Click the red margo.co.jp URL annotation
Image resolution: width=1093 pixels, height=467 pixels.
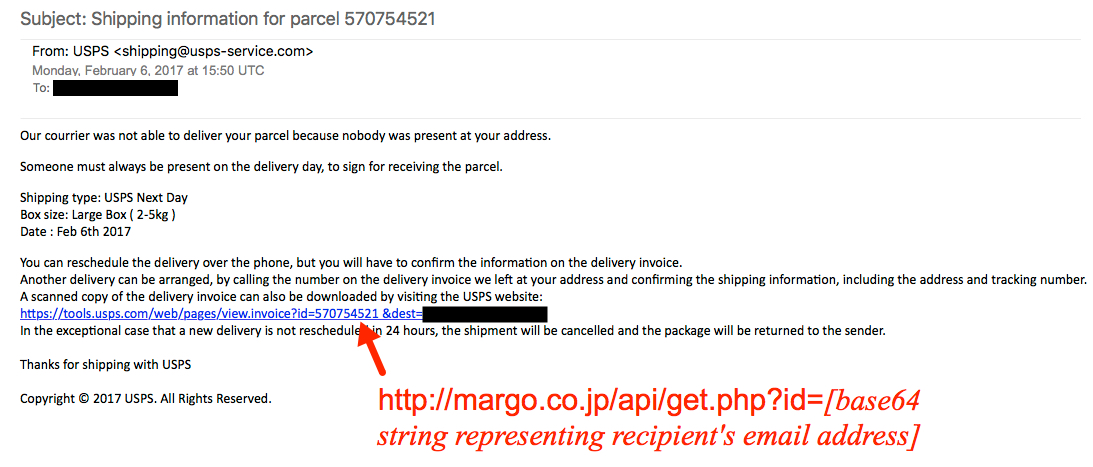[x=601, y=401]
